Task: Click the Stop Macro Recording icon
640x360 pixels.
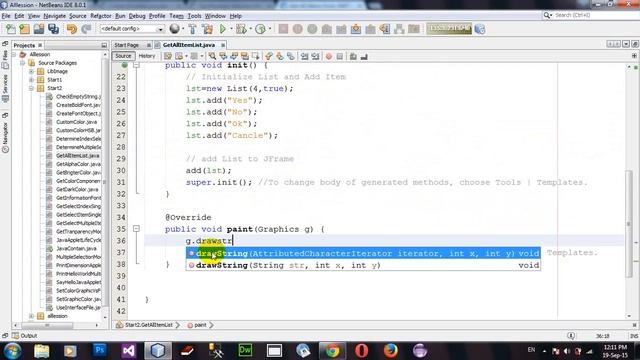Action: click(340, 56)
